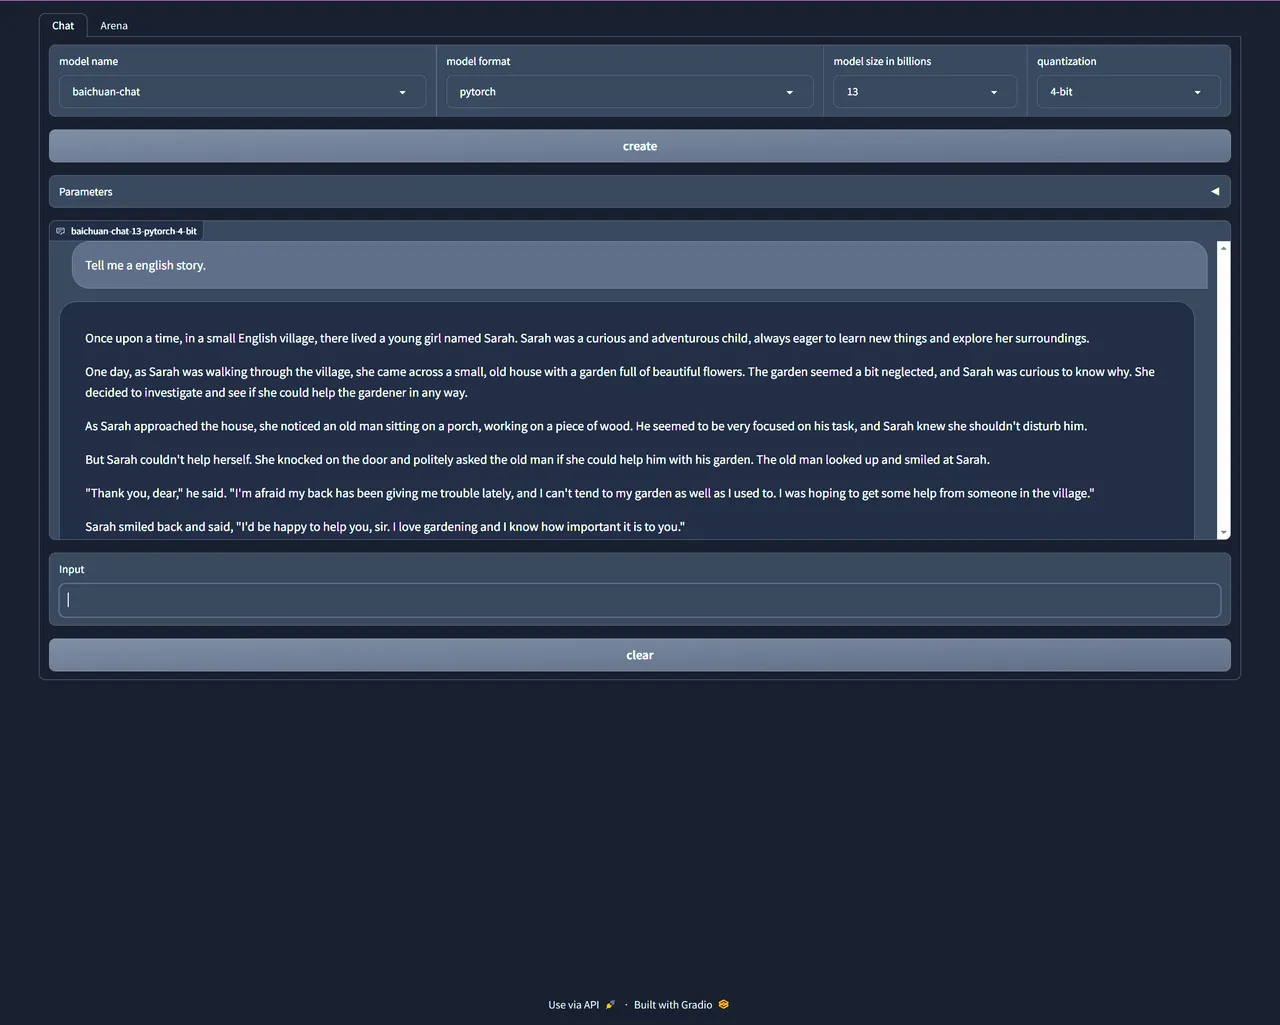Select the Chat tab

tap(63, 26)
